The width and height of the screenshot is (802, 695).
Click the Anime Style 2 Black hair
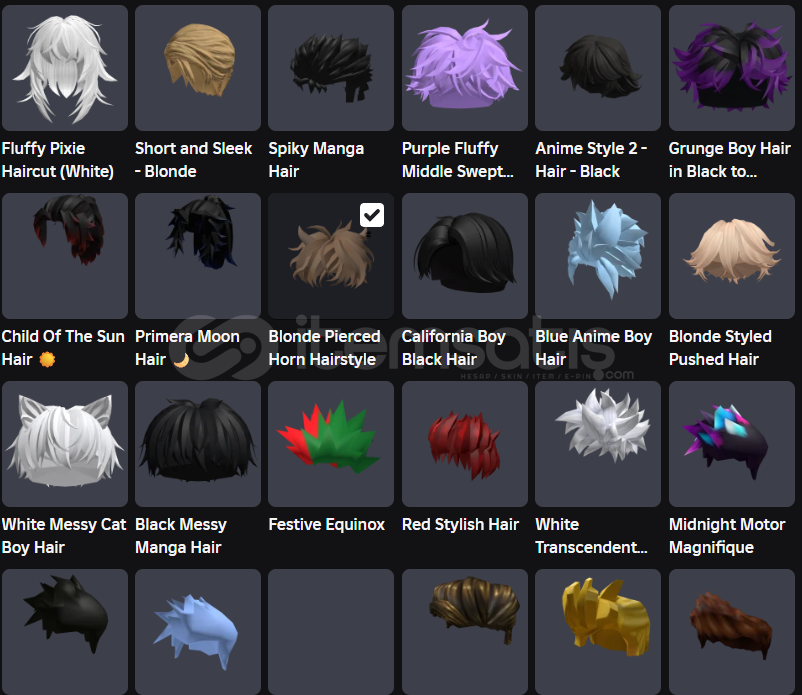tap(598, 68)
